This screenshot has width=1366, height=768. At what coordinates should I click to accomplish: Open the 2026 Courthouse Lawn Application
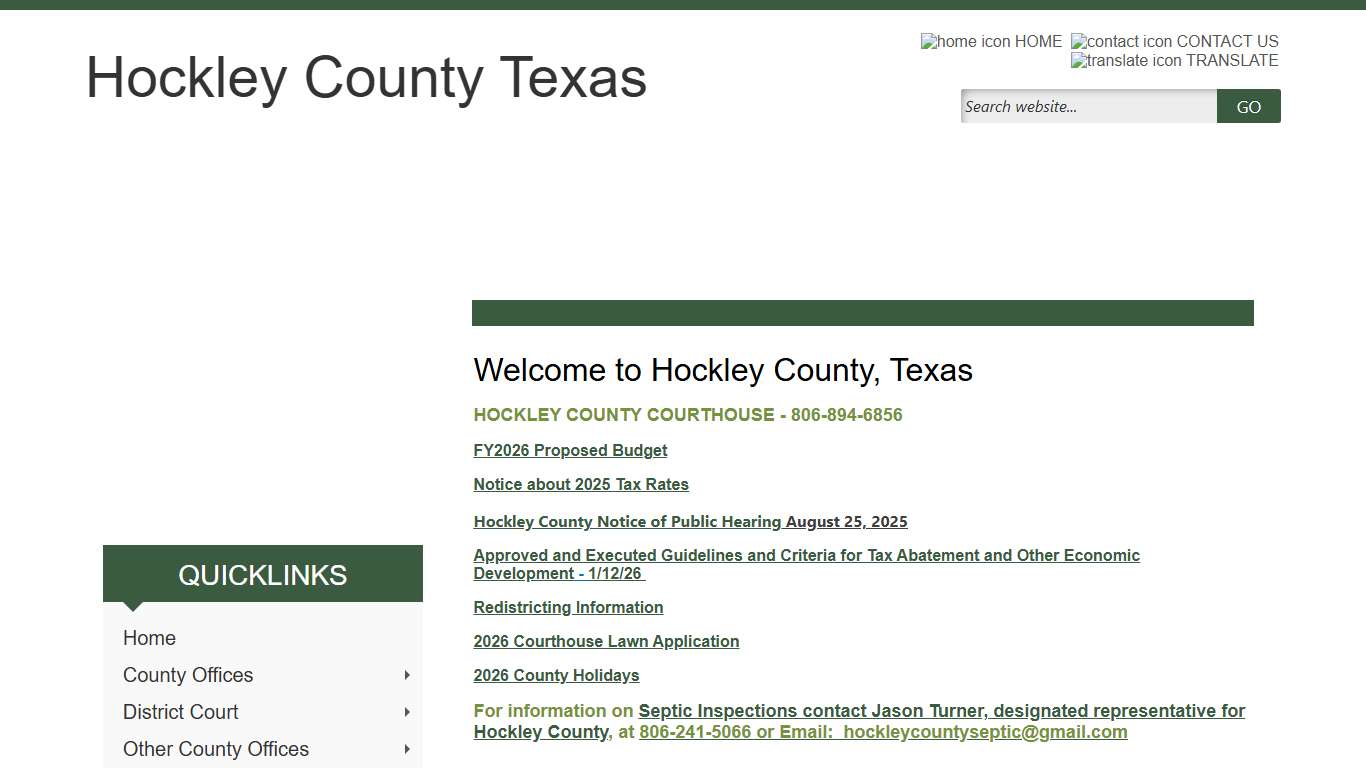[x=605, y=641]
